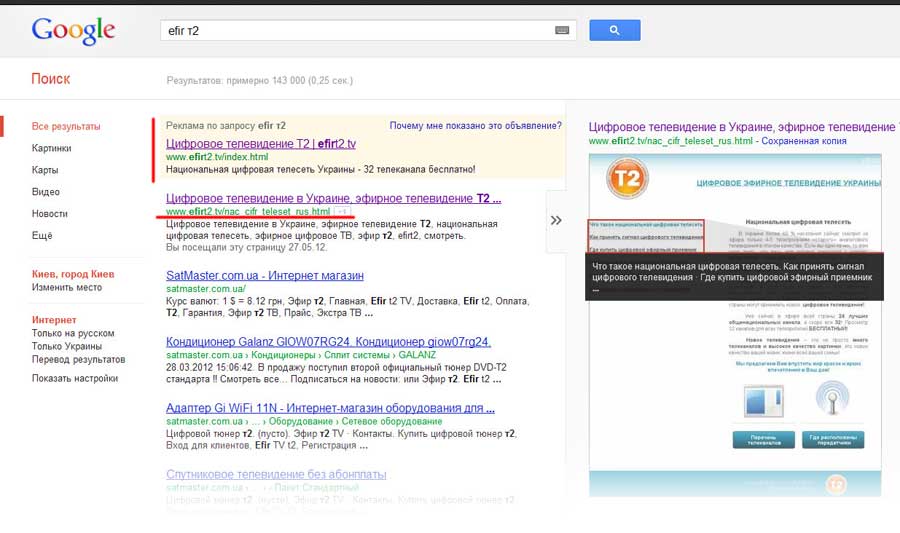Open the preview panel title link
900x533 pixels.
coord(744,127)
